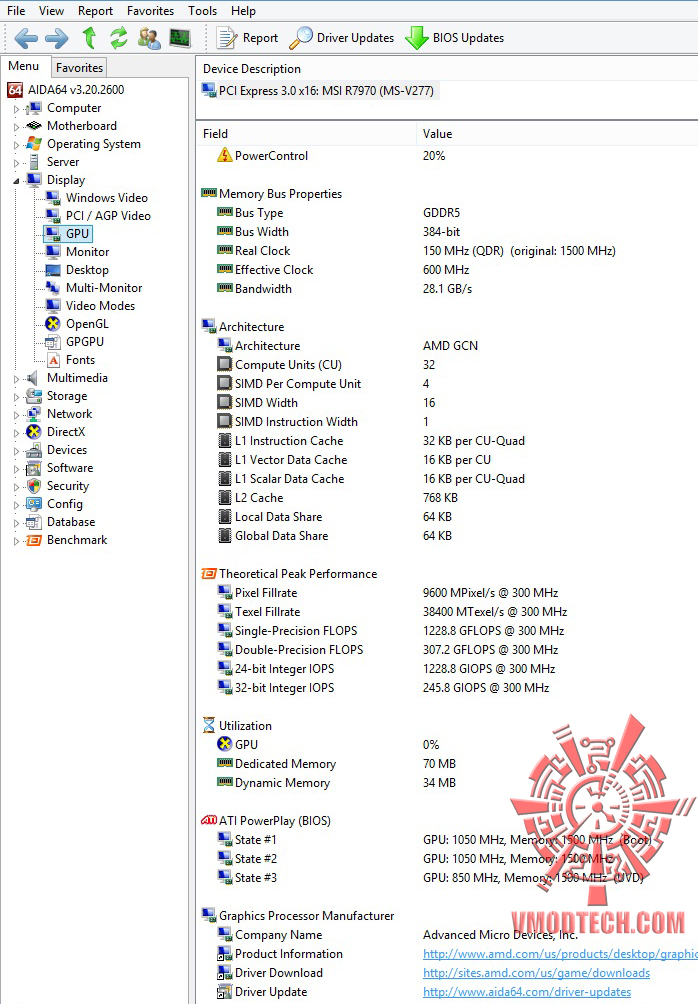Expand the Devices tree node

tap(17, 450)
